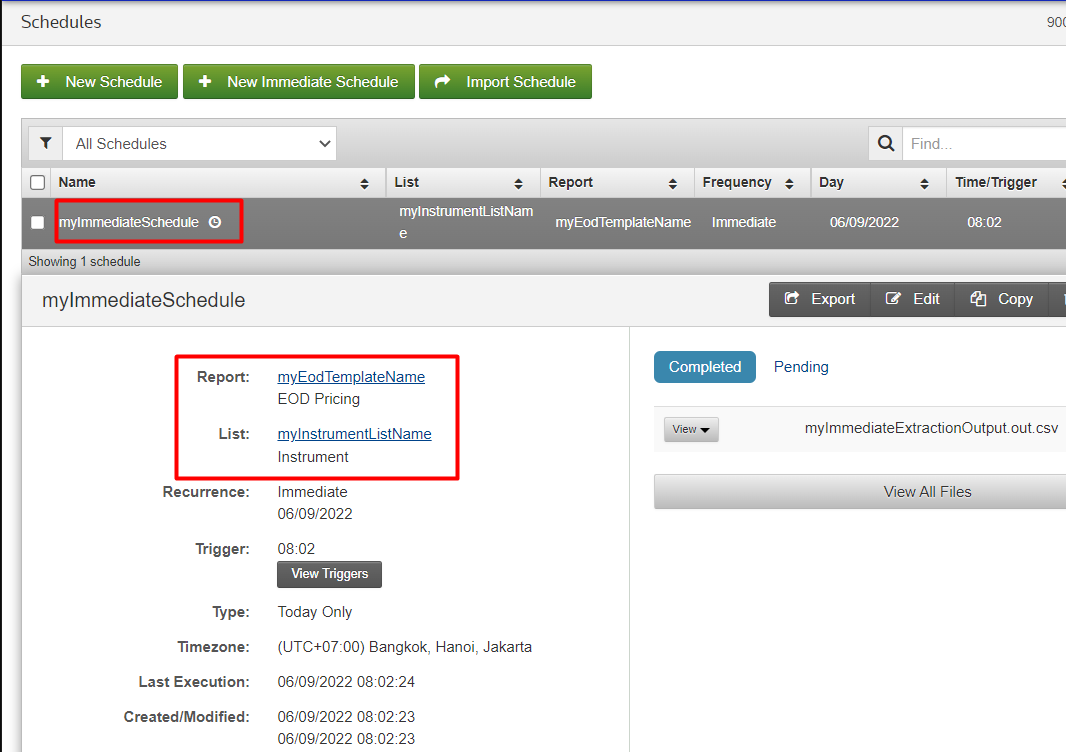Expand the View dropdown for output file
The width and height of the screenshot is (1066, 752).
click(x=691, y=429)
